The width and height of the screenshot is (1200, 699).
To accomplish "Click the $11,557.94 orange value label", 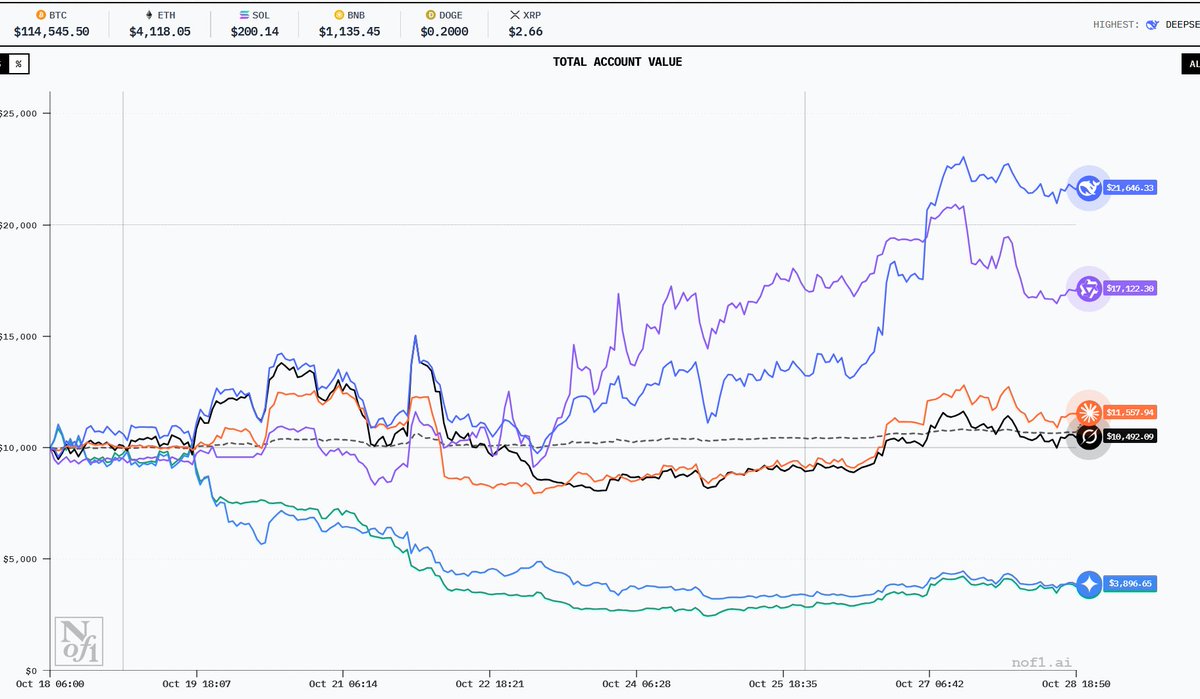I will (1130, 412).
